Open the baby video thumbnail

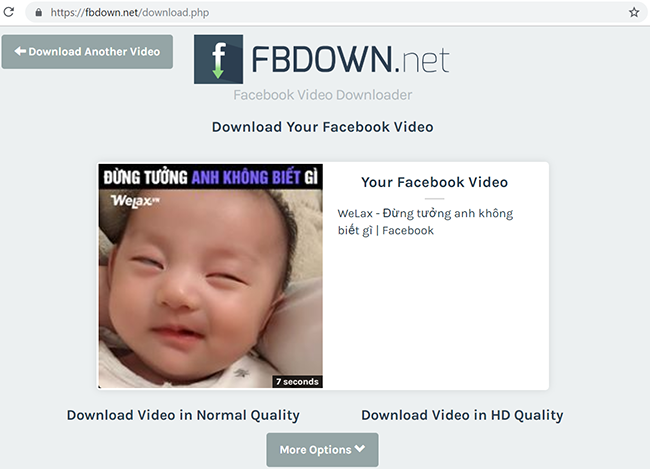pos(211,276)
